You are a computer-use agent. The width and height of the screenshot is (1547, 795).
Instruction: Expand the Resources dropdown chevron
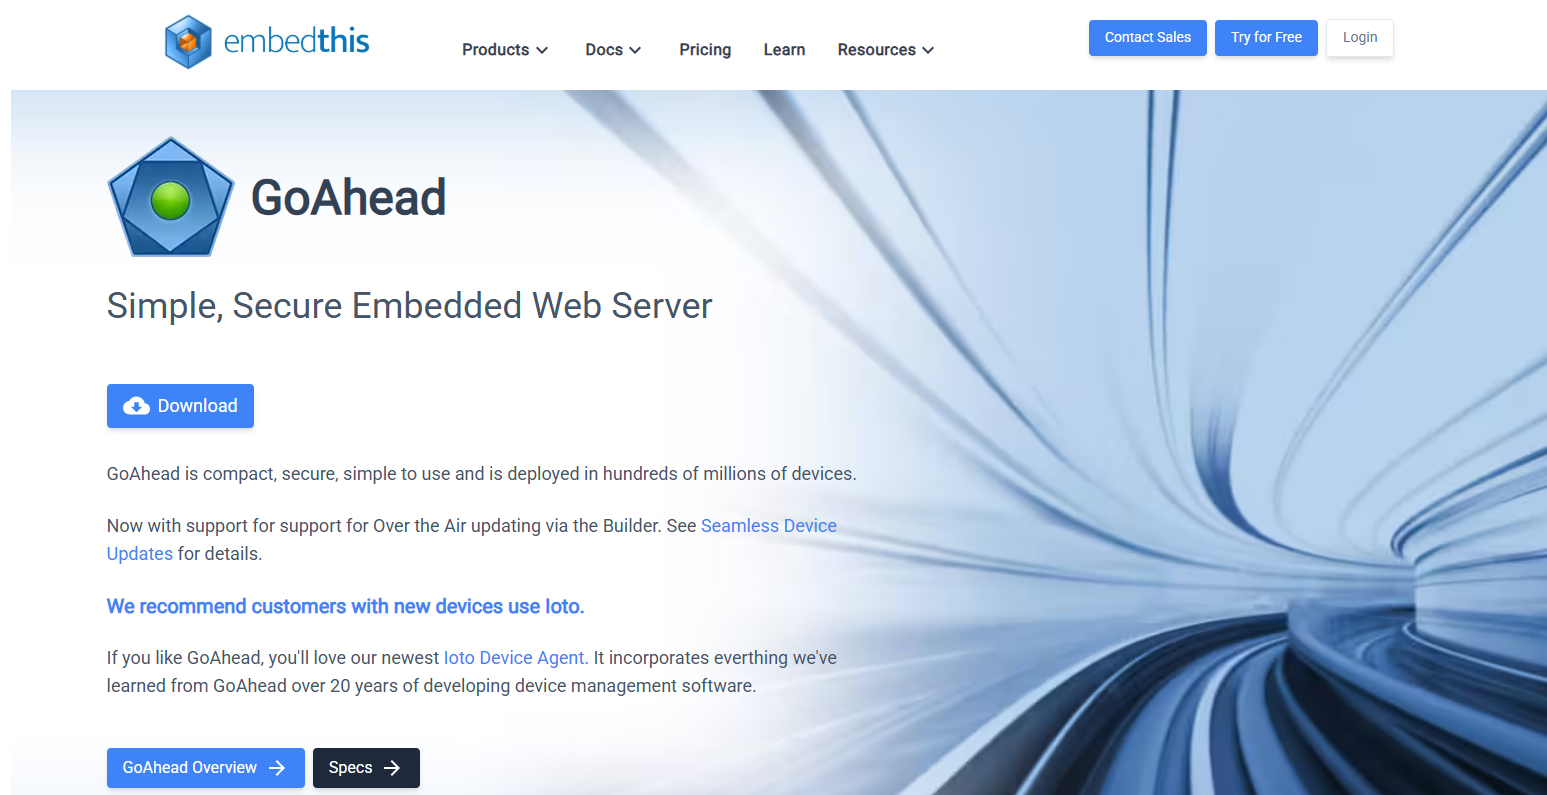(928, 50)
